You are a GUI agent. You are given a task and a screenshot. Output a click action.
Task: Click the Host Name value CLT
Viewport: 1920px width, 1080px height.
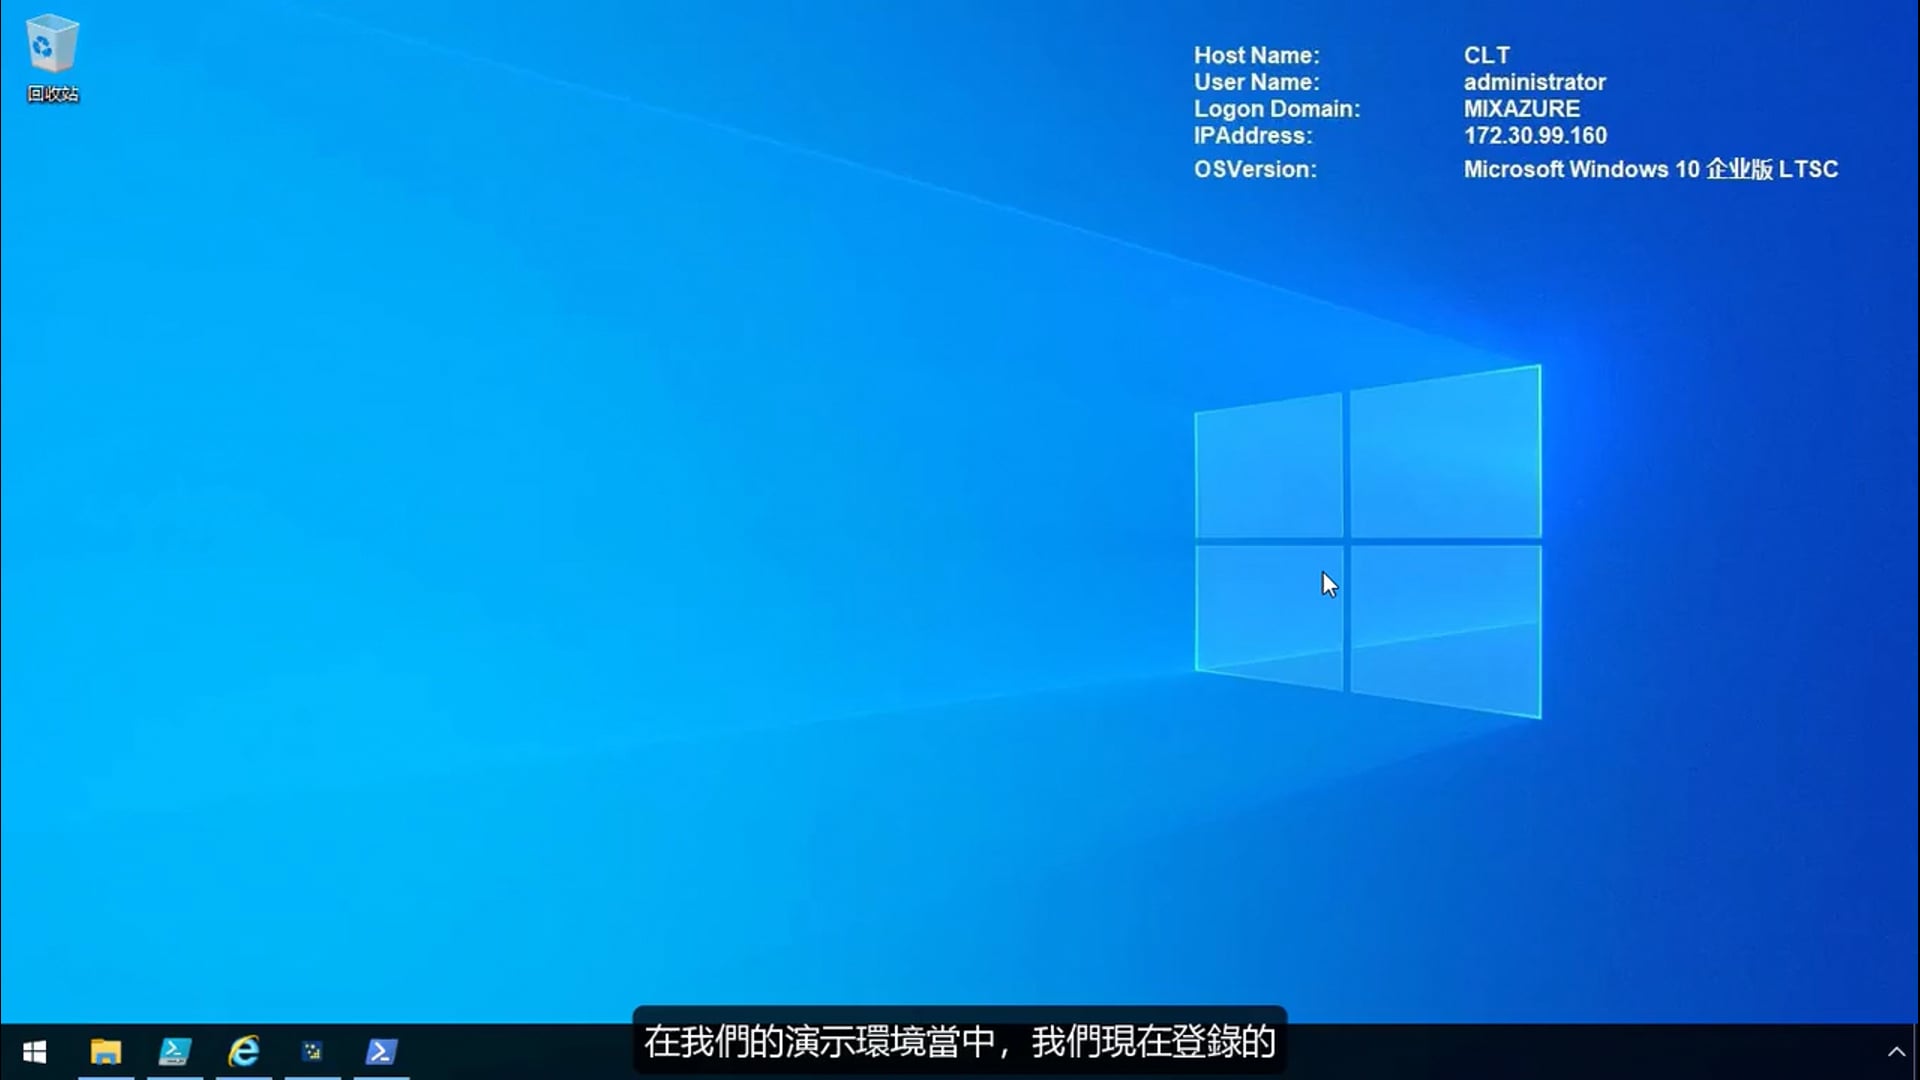(1487, 55)
